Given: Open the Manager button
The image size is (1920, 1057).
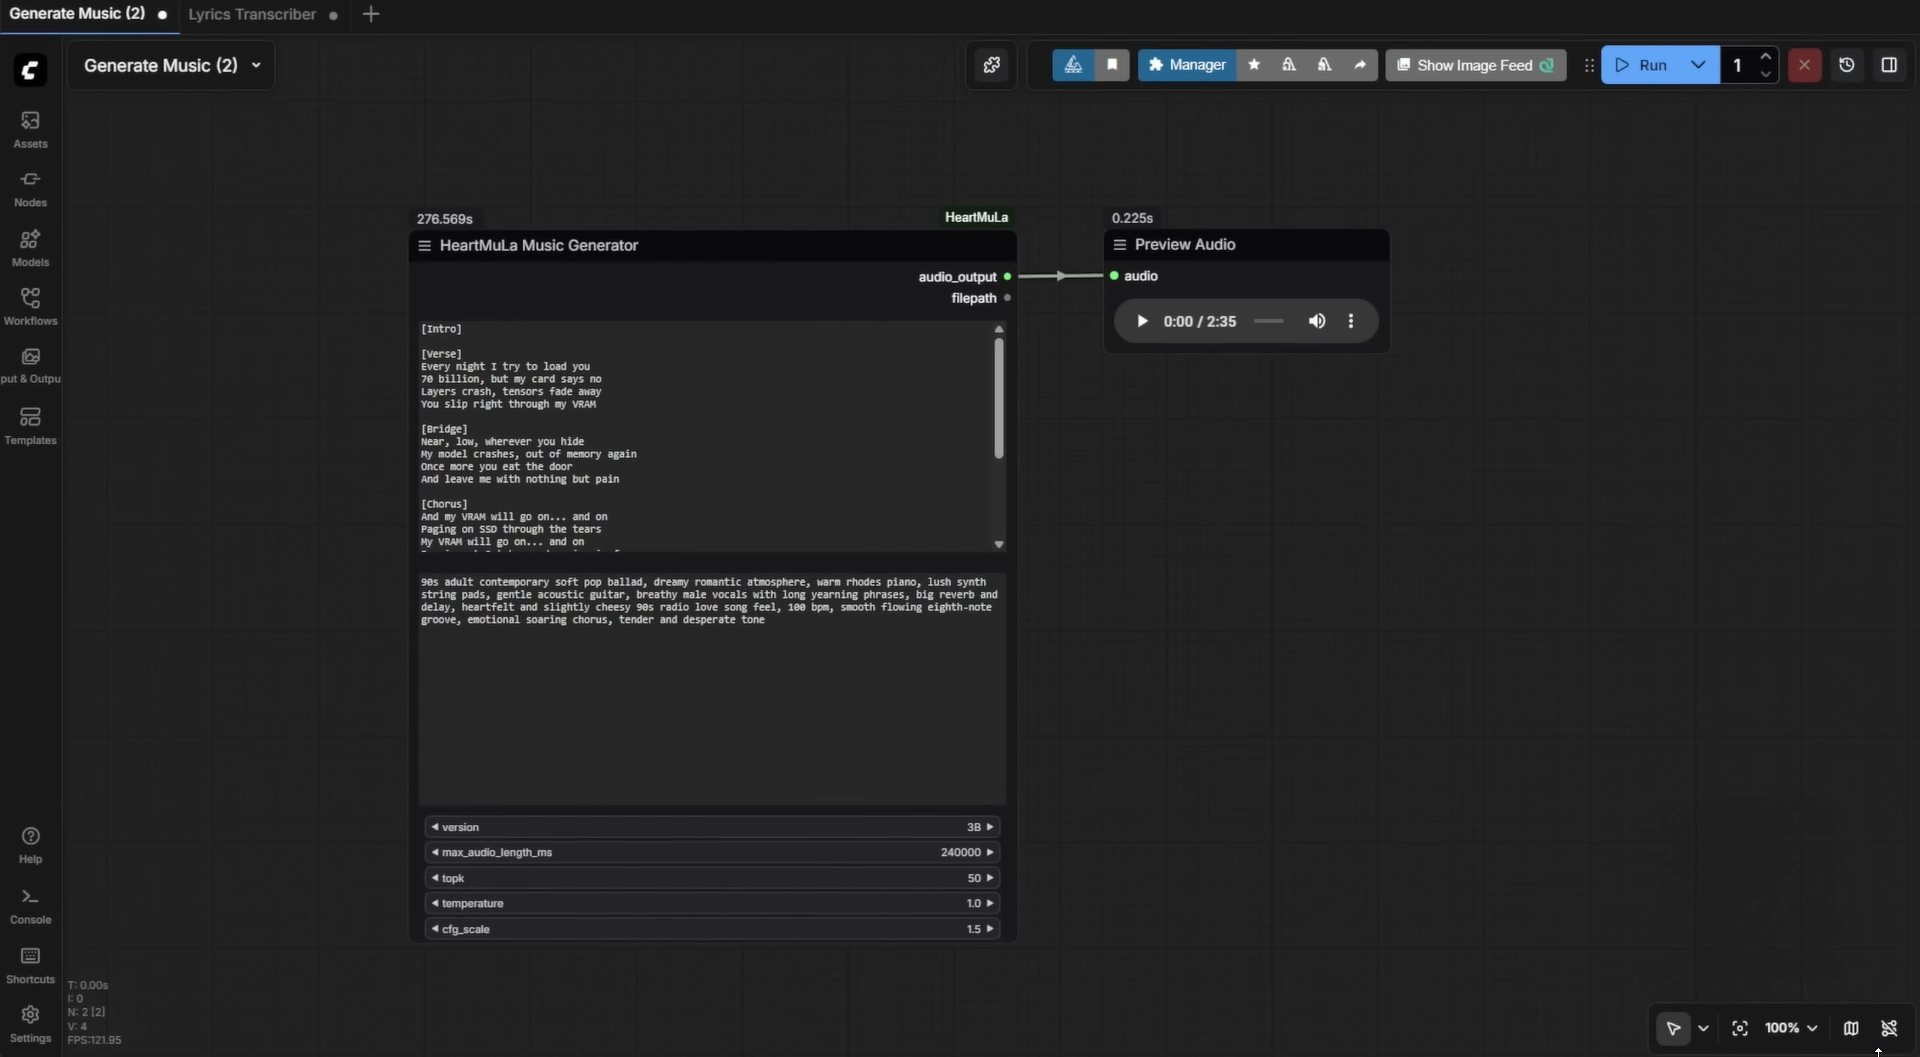Looking at the screenshot, I should point(1186,65).
